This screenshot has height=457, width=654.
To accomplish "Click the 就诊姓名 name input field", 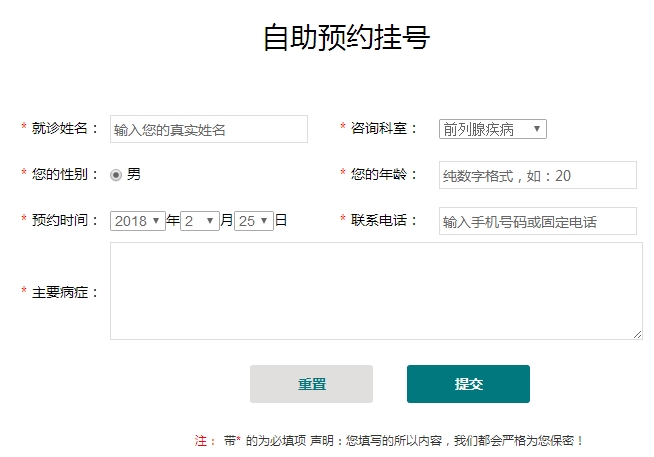I will tap(209, 129).
